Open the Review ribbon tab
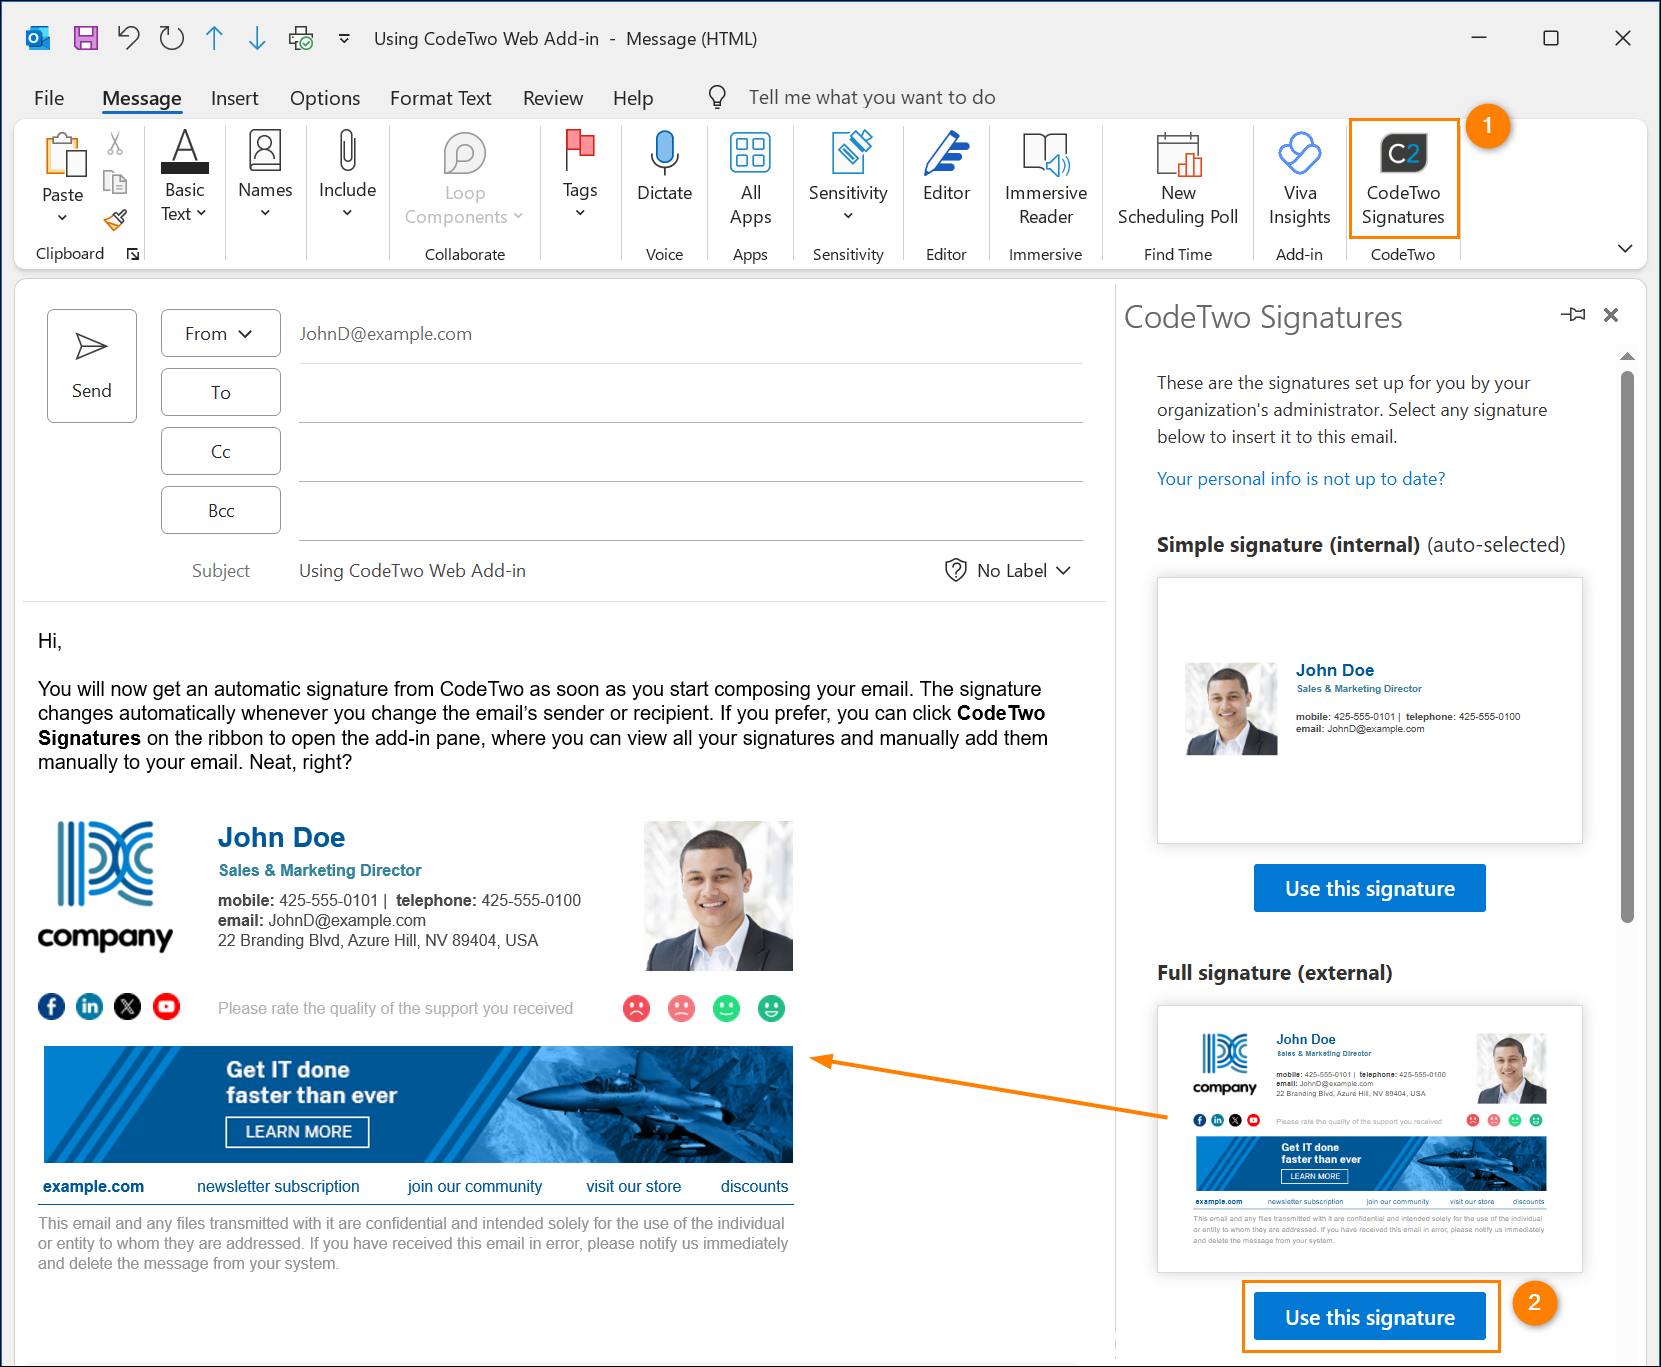This screenshot has width=1661, height=1367. click(x=552, y=97)
